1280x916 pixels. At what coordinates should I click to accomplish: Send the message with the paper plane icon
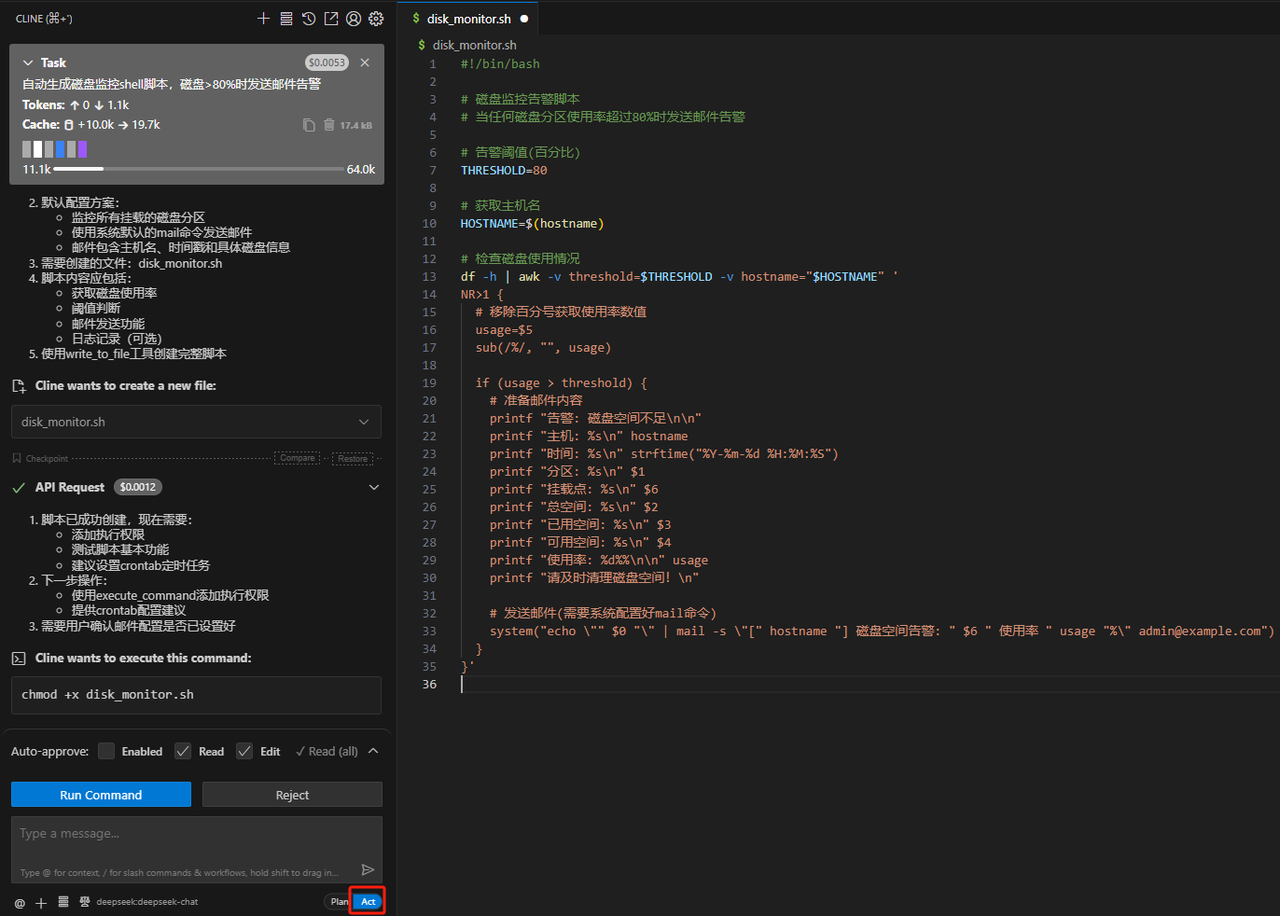(x=368, y=870)
